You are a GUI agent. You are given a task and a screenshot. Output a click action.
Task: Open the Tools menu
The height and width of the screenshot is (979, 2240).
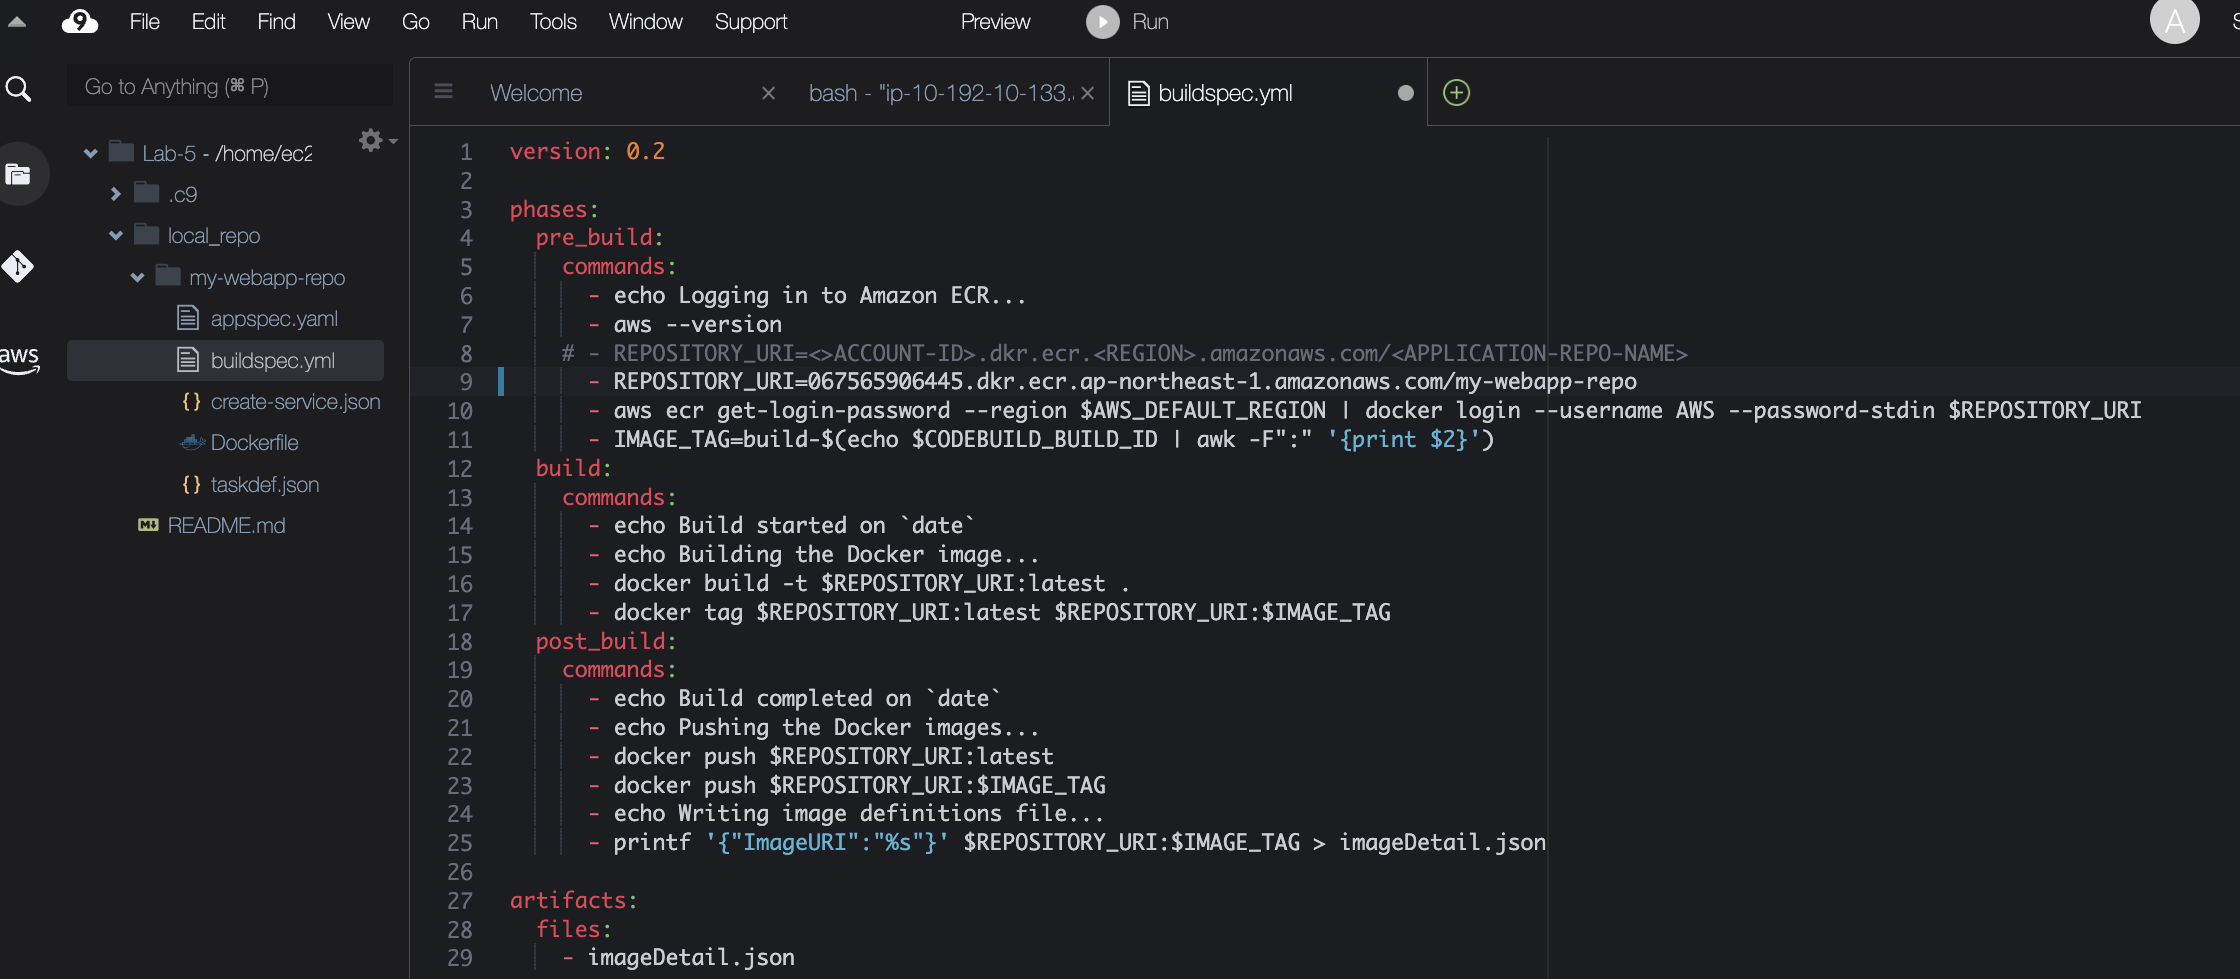point(554,22)
